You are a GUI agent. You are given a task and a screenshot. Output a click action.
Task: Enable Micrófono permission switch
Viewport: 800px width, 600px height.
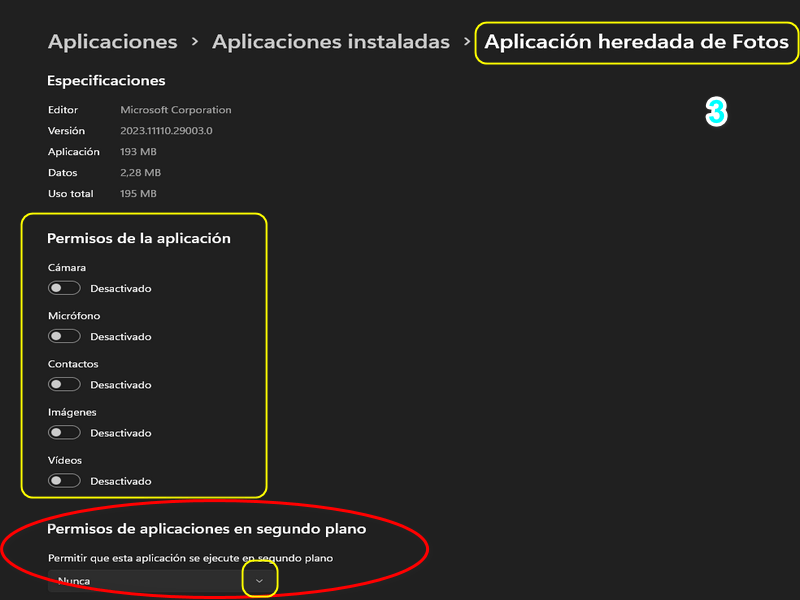pos(64,336)
